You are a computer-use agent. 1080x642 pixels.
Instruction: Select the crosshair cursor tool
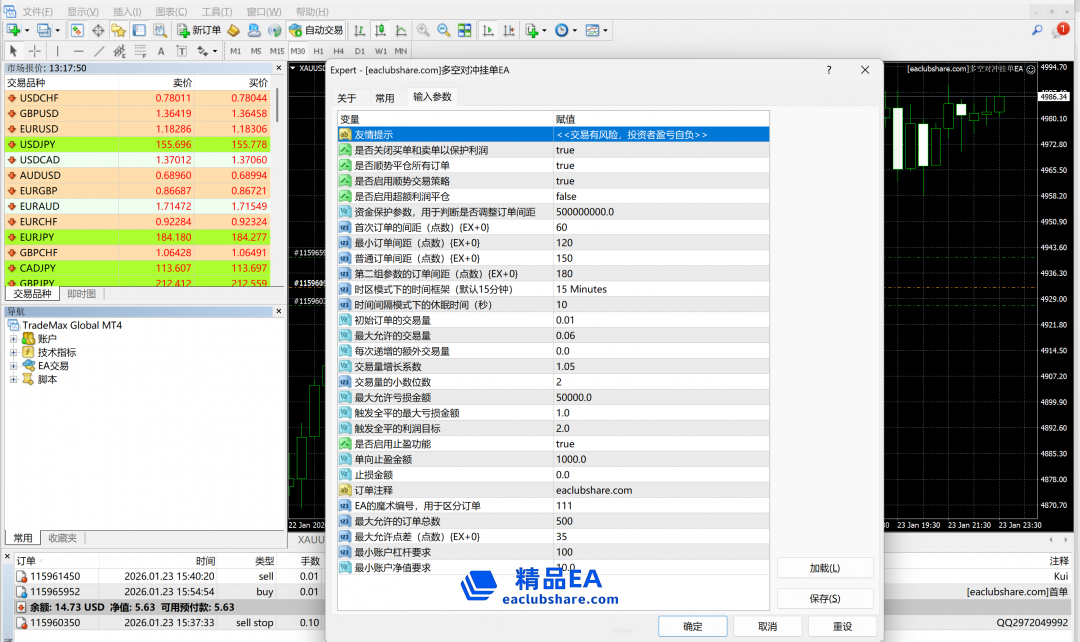point(35,51)
